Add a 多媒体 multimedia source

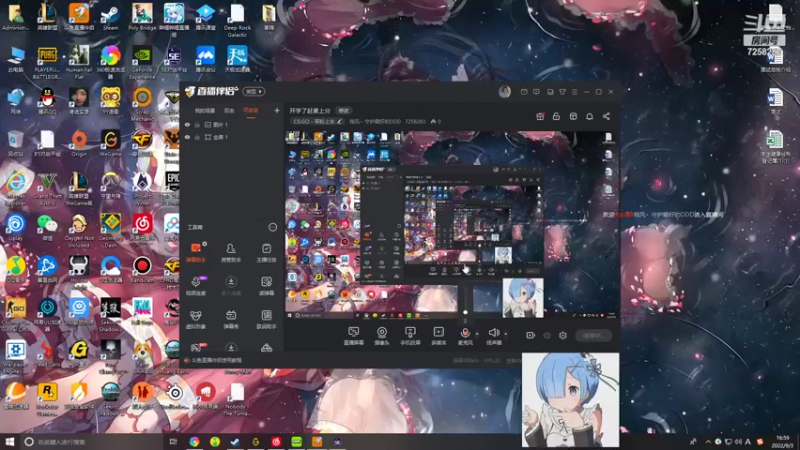pyautogui.click(x=439, y=336)
